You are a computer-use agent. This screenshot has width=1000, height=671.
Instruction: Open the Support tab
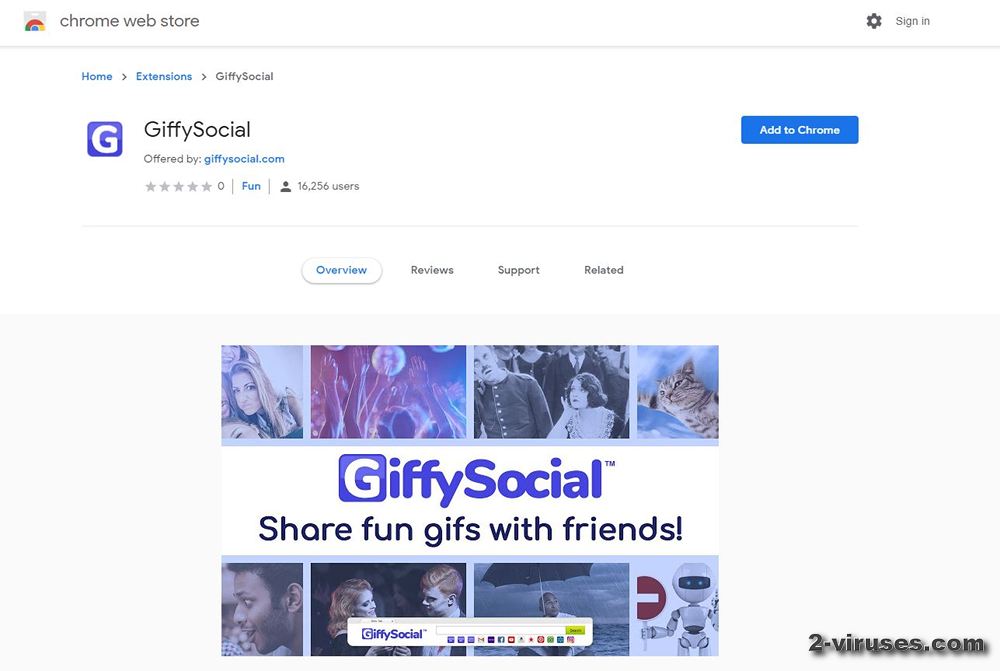[518, 270]
